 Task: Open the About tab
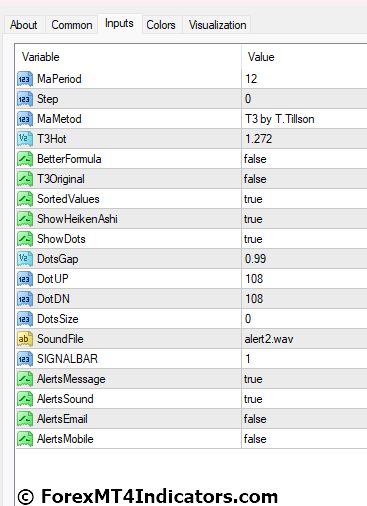tap(24, 25)
